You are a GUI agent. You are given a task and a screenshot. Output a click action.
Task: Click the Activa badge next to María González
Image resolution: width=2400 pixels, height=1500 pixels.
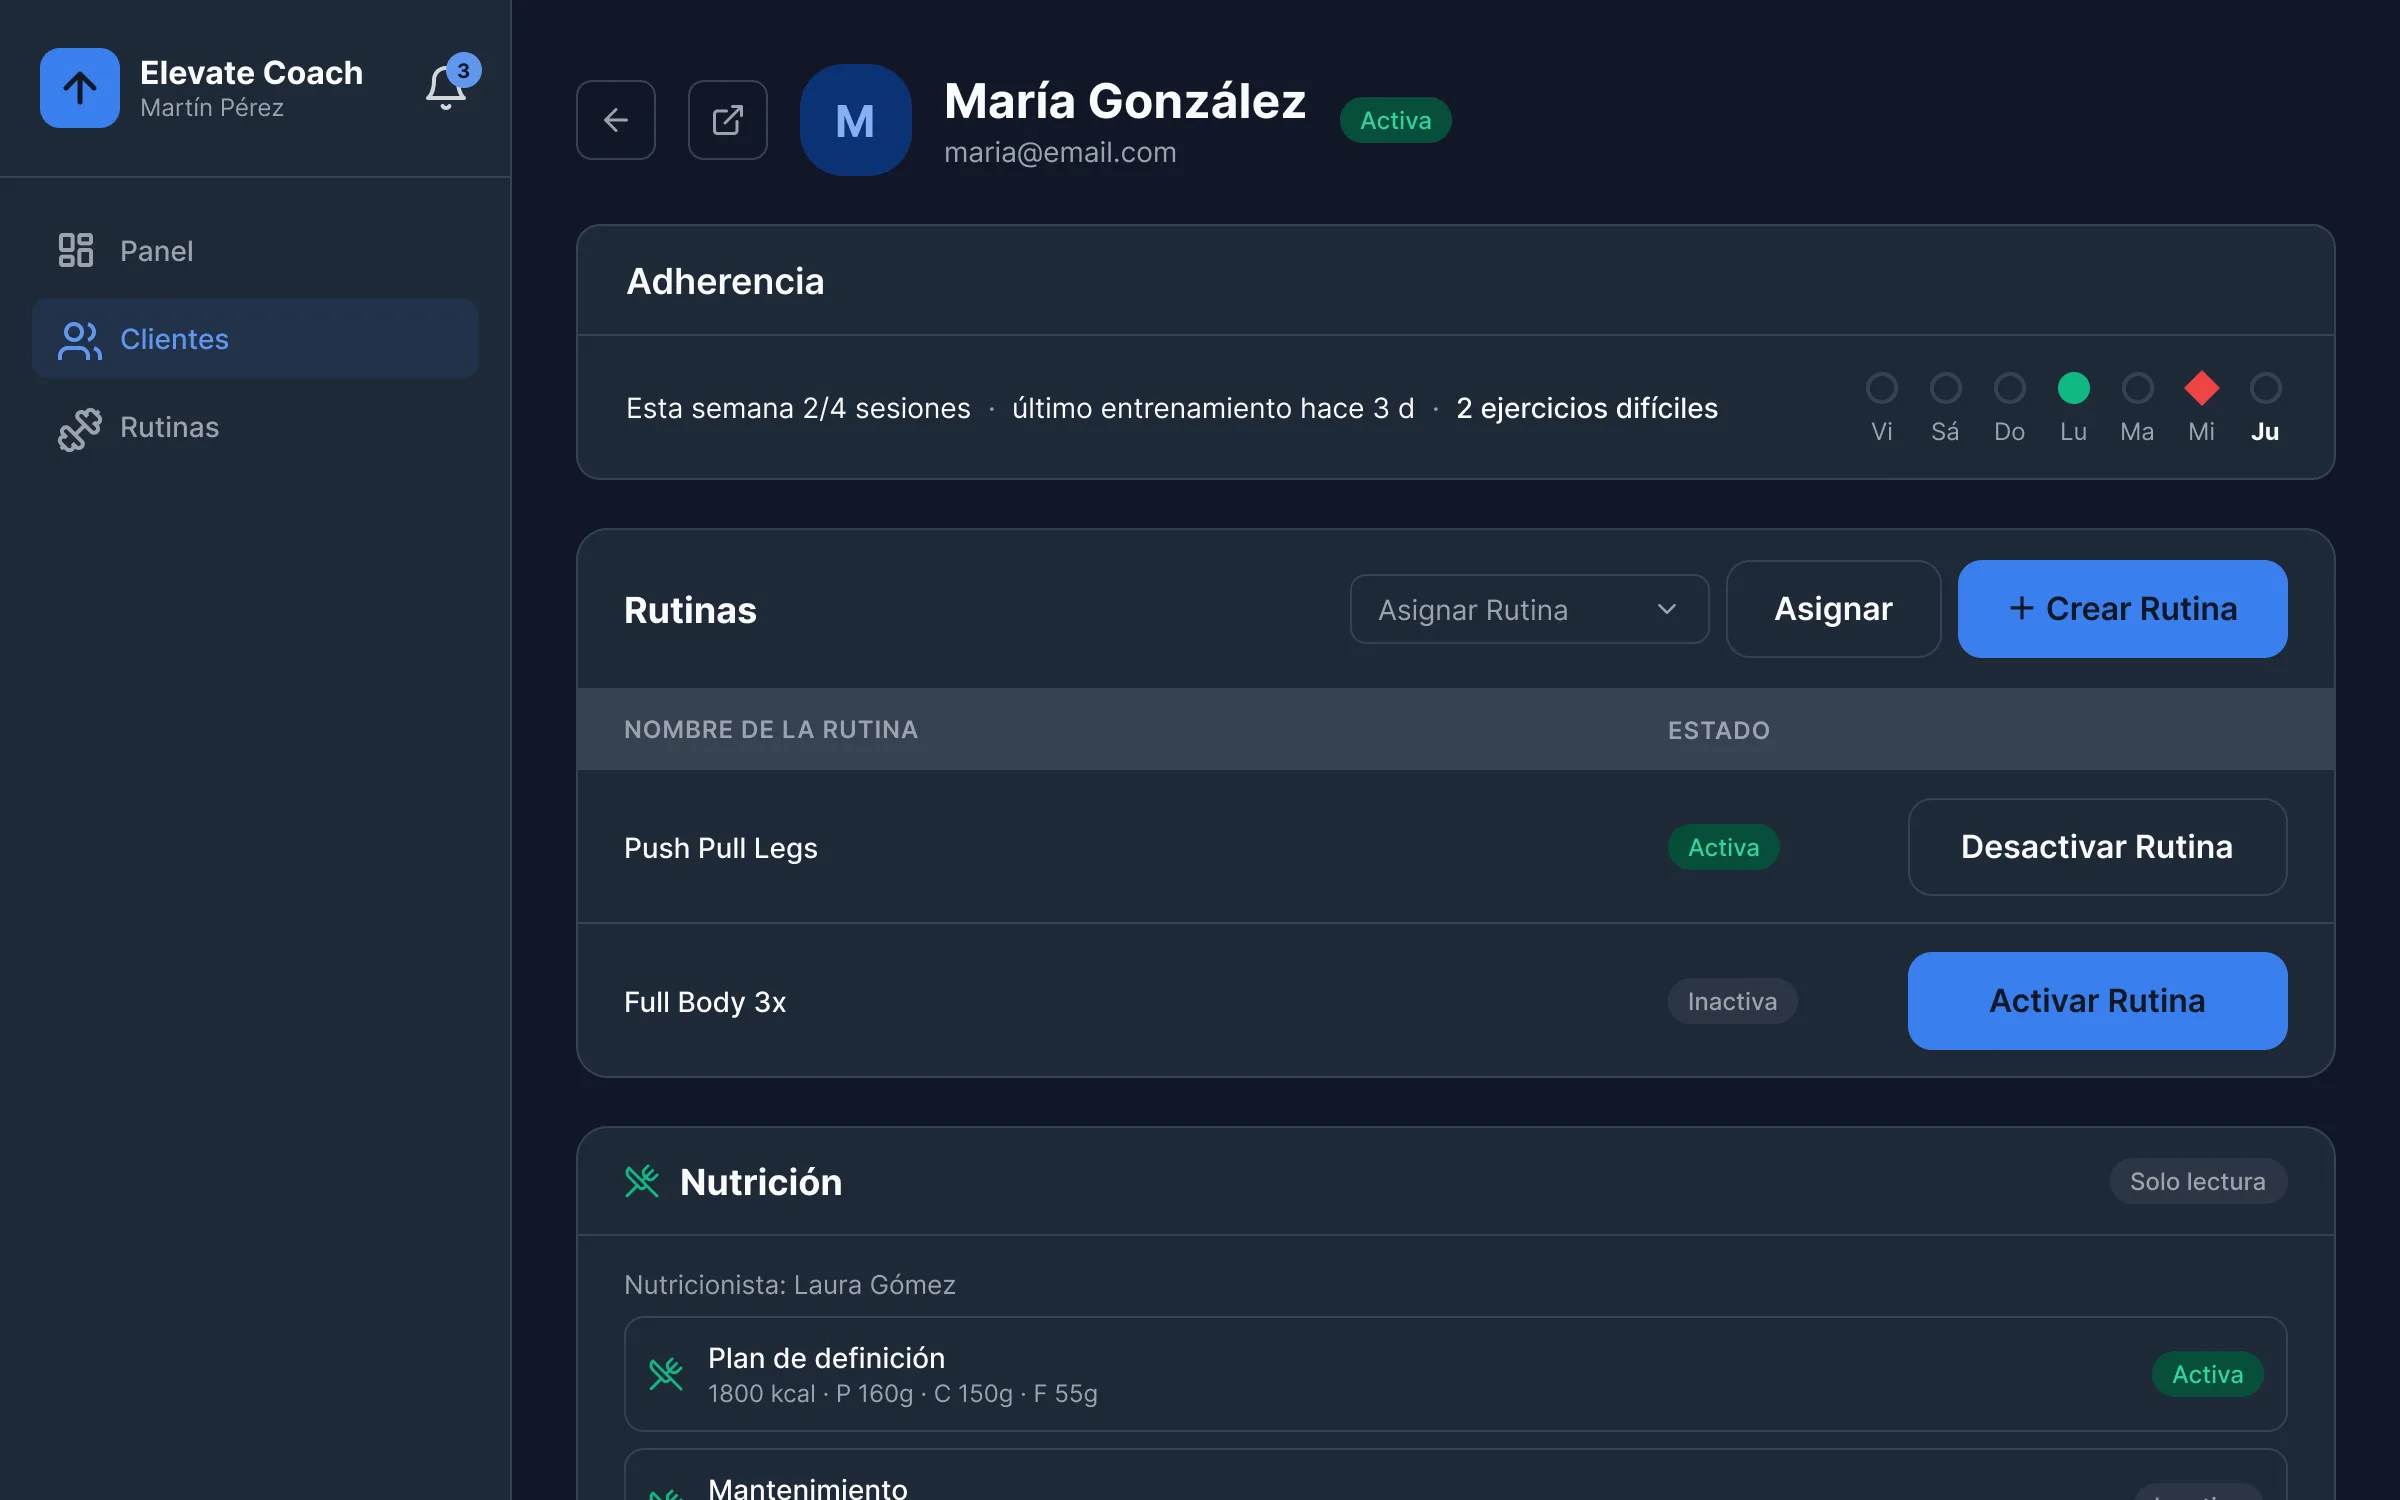[1395, 120]
